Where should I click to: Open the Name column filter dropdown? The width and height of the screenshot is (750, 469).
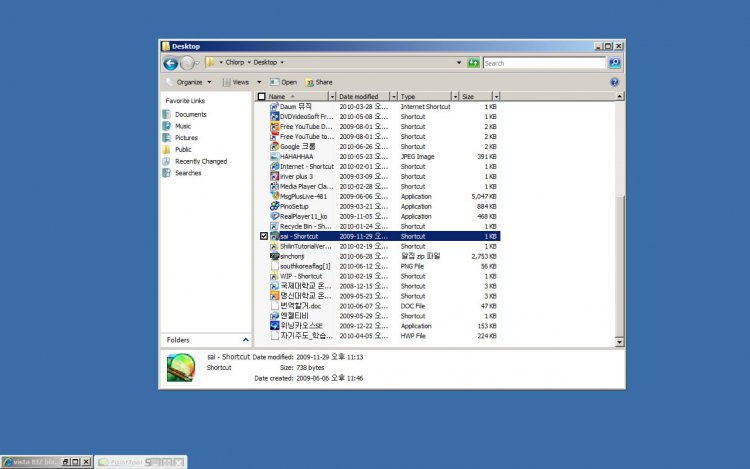click(x=332, y=97)
